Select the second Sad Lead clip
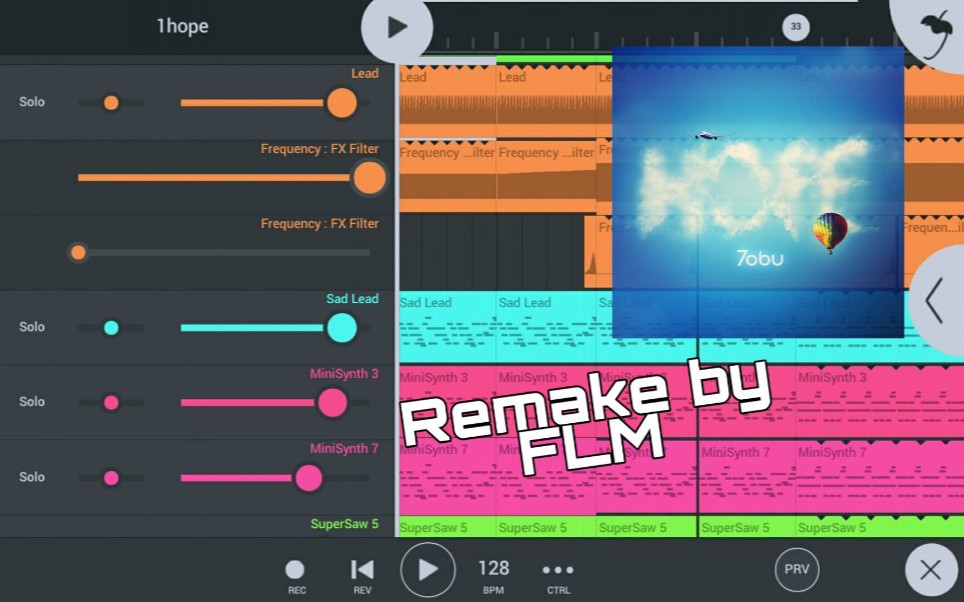 coord(546,327)
